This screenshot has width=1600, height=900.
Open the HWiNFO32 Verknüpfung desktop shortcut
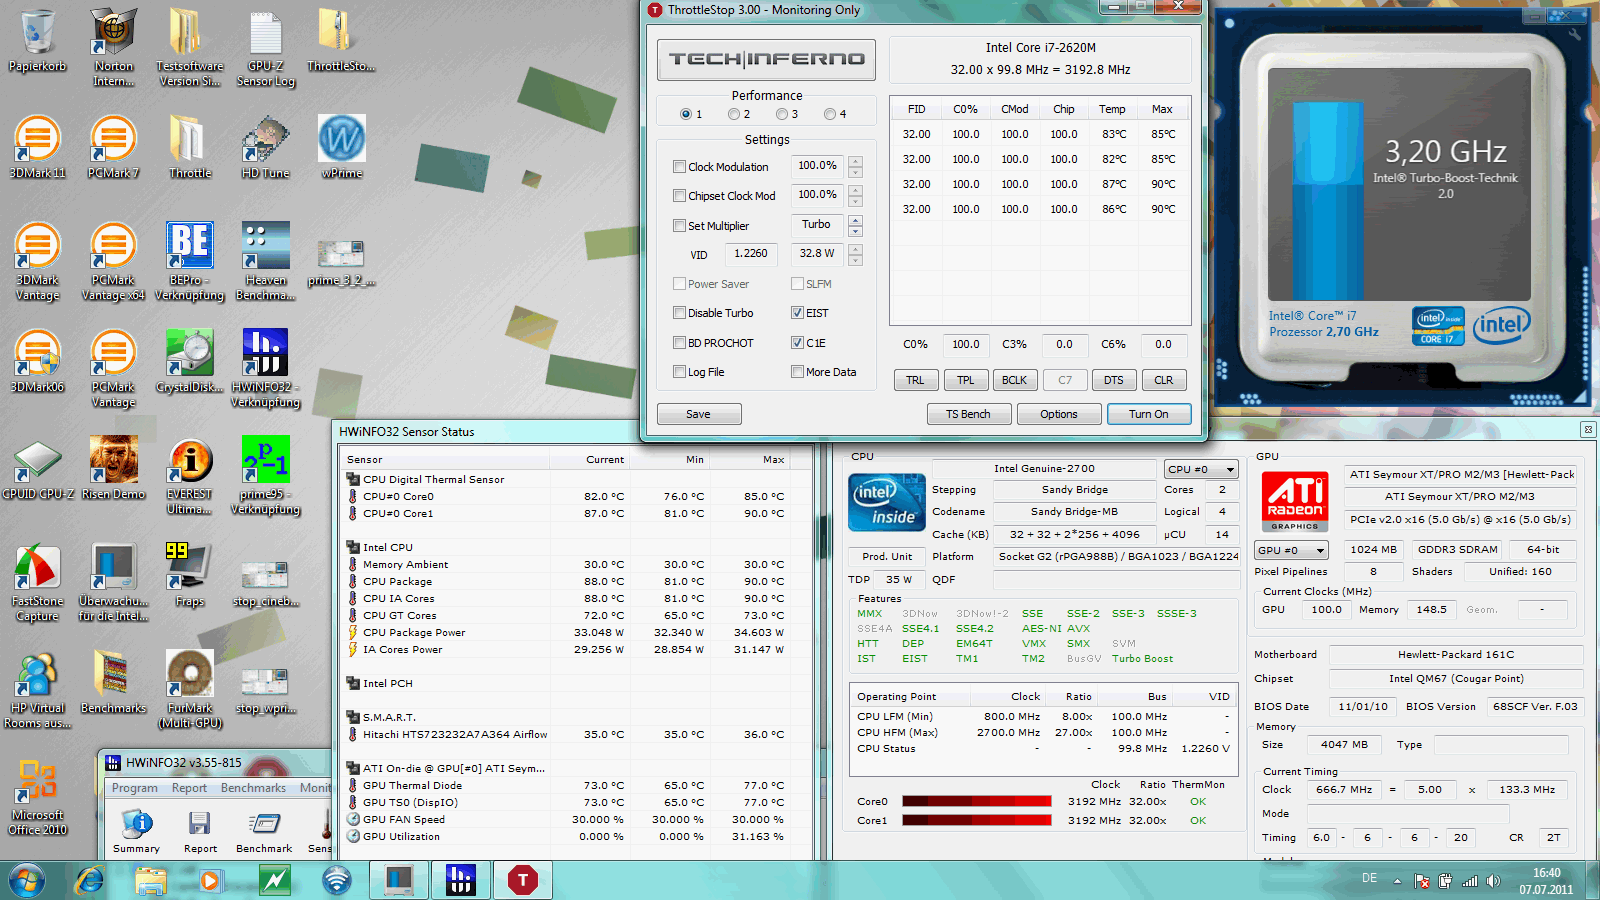pyautogui.click(x=265, y=368)
